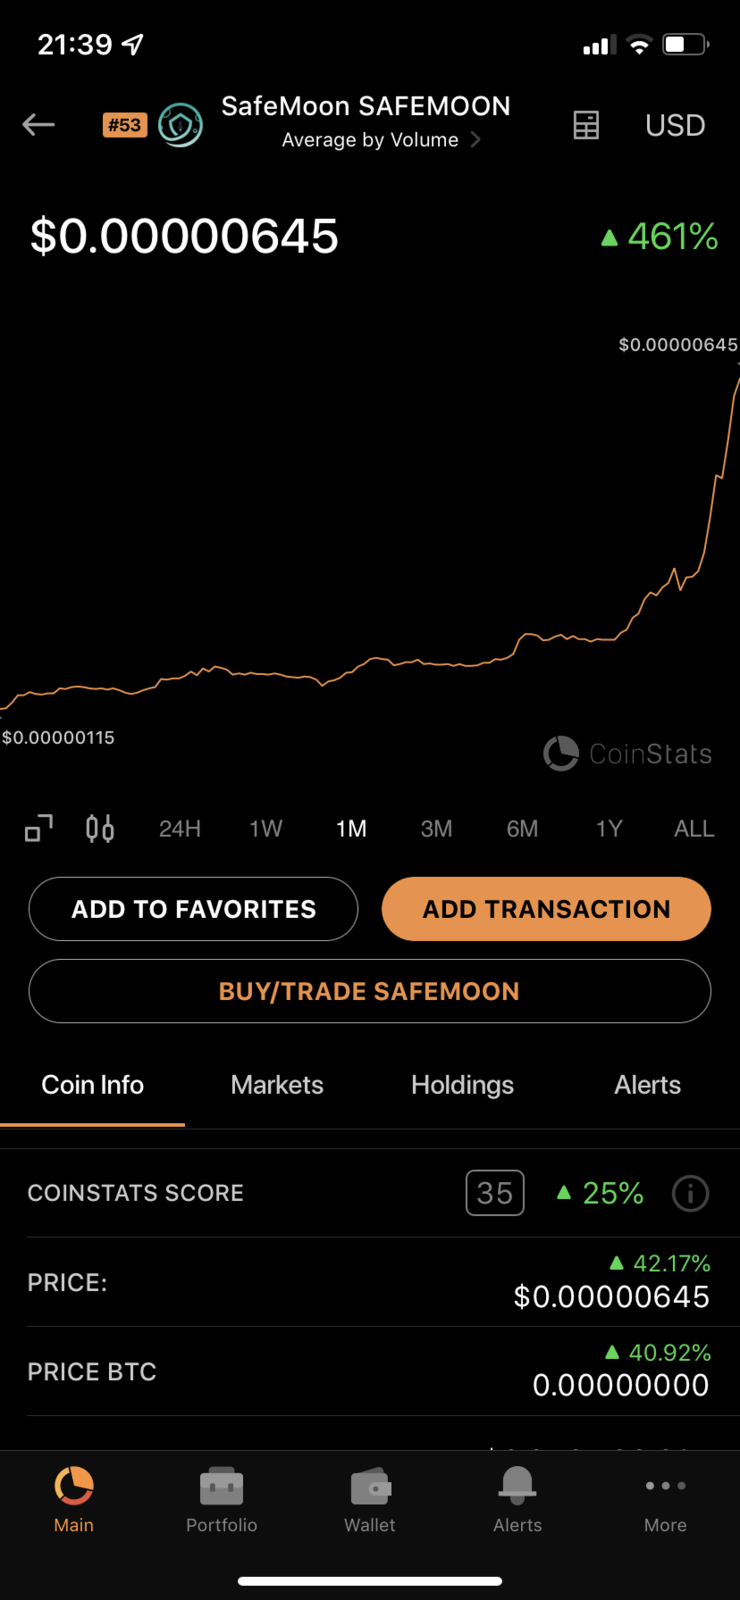Image resolution: width=740 pixels, height=1600 pixels.
Task: Open the calculator grid icon
Action: [x=586, y=125]
